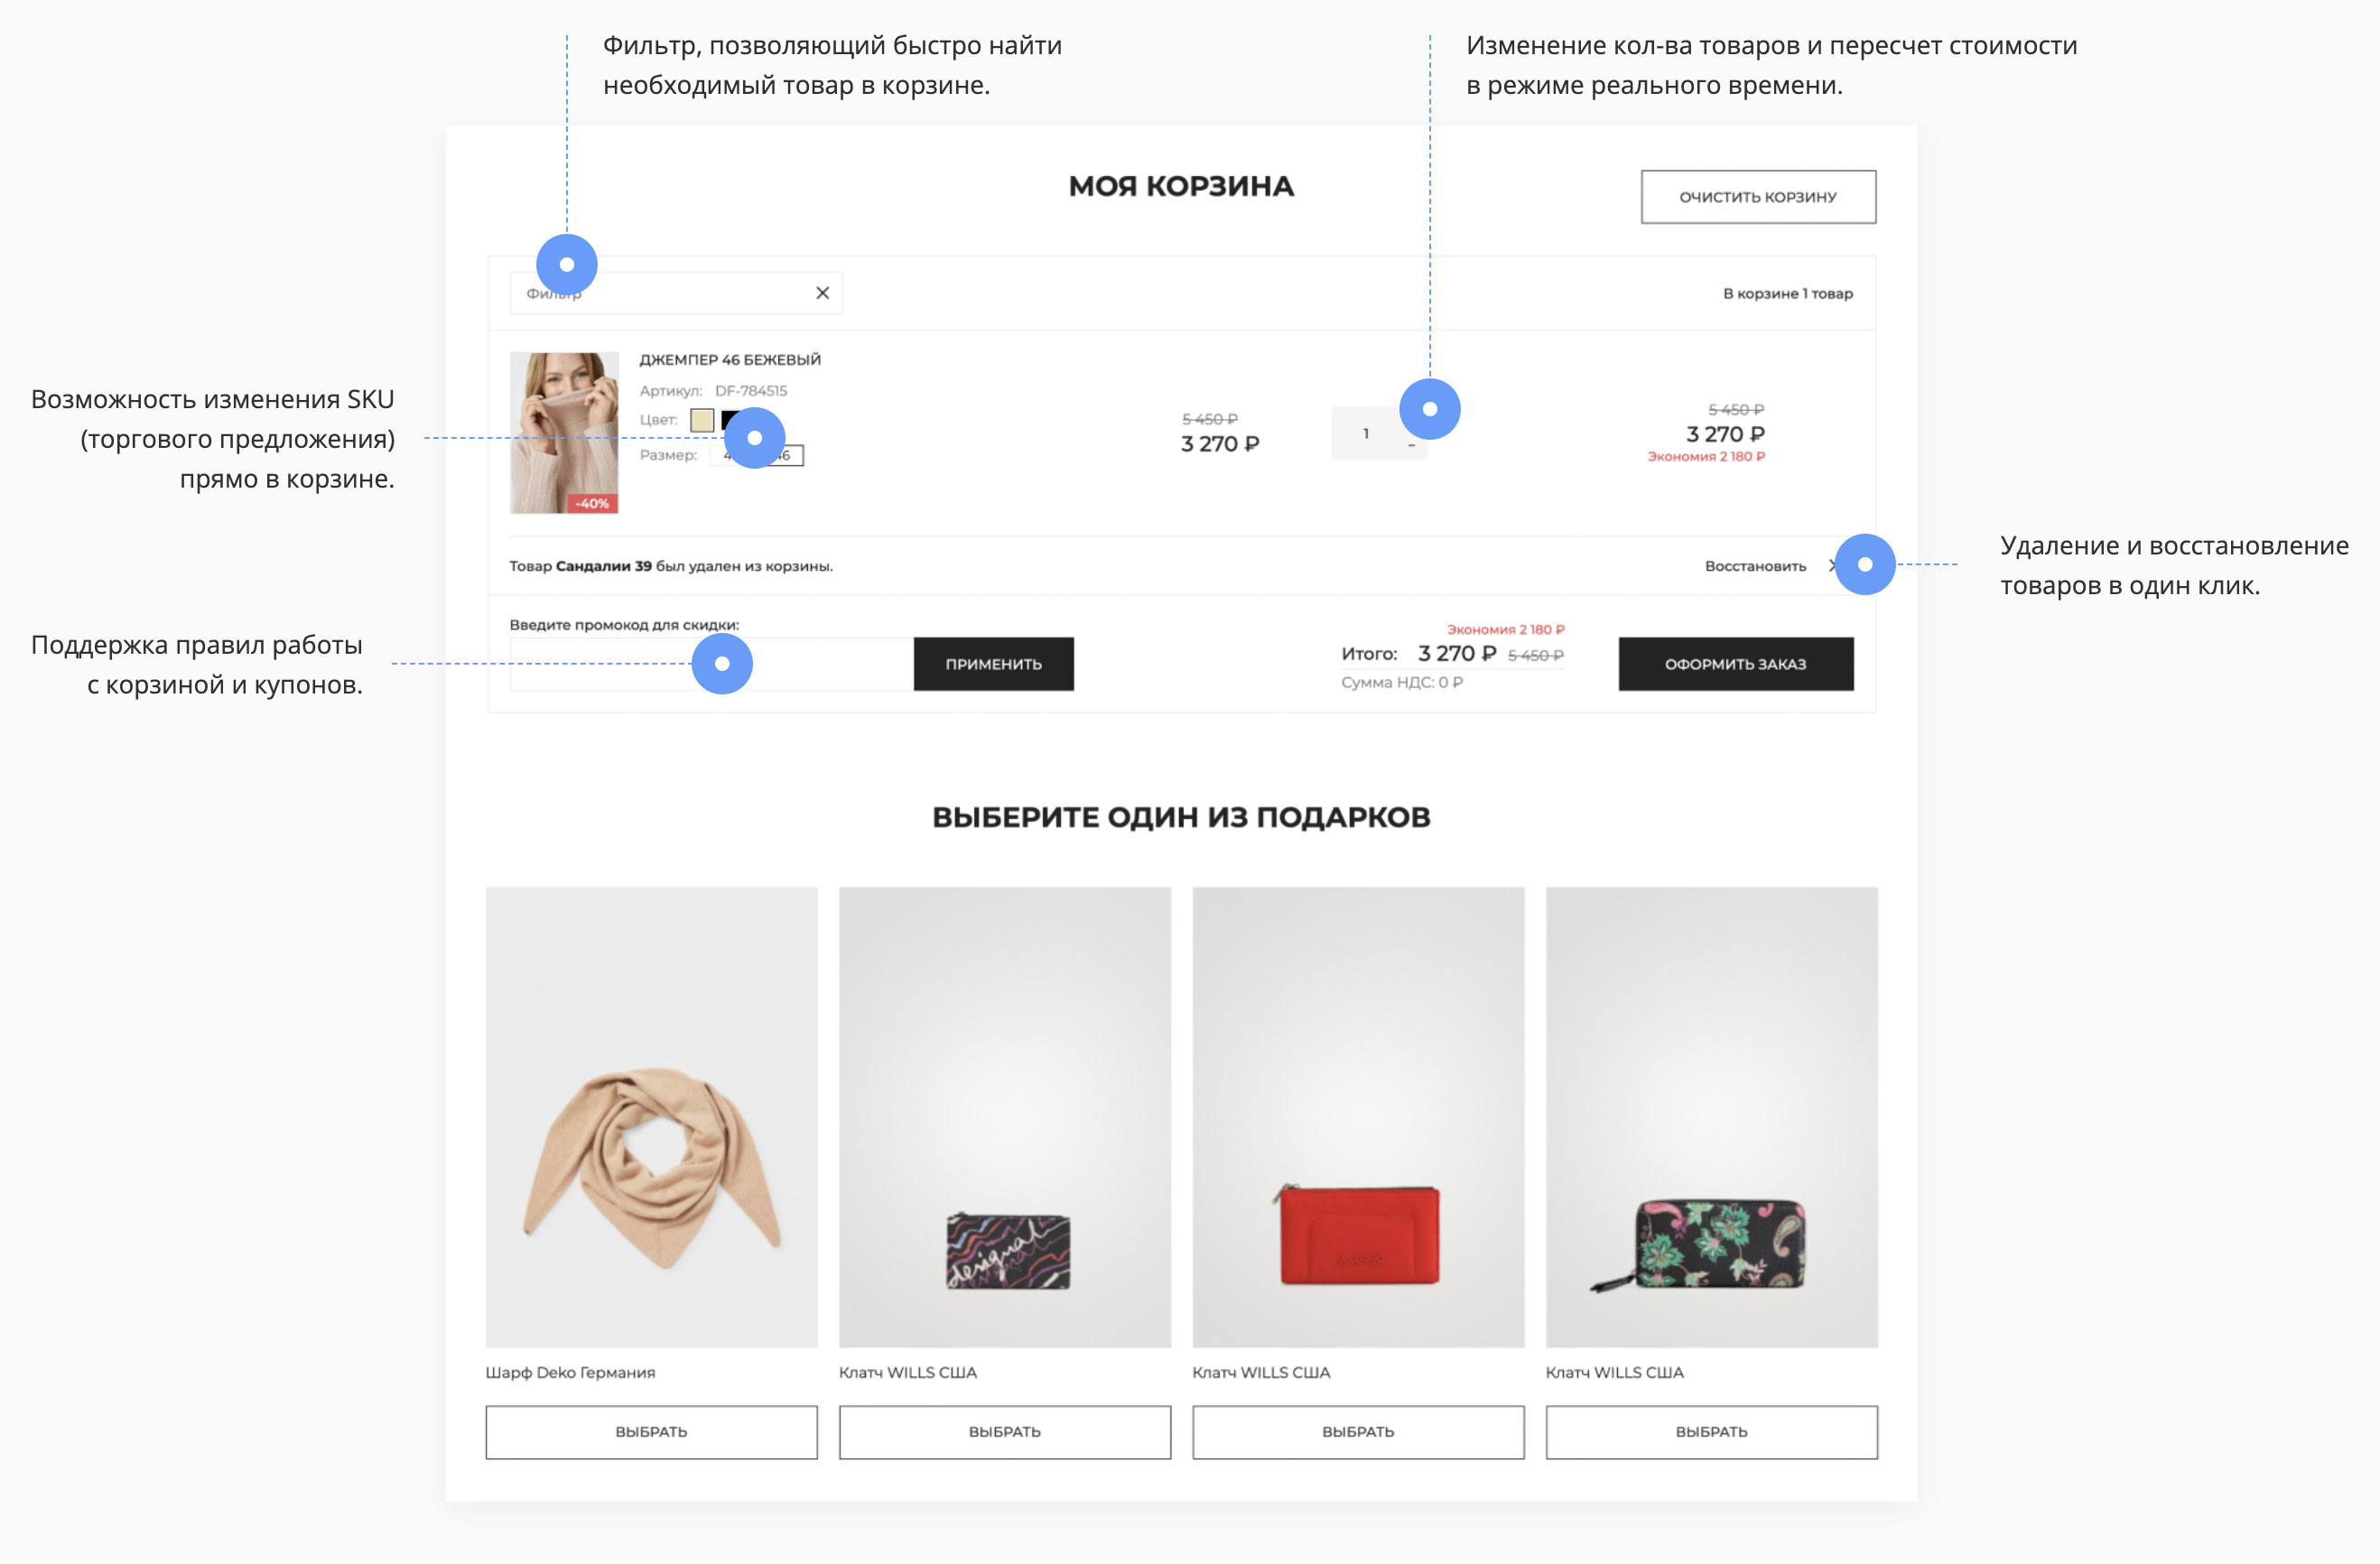The height and width of the screenshot is (1564, 2380).
Task: Choose the Шарф Deko Германия gift with ВЫБРАТЬ
Action: point(652,1432)
